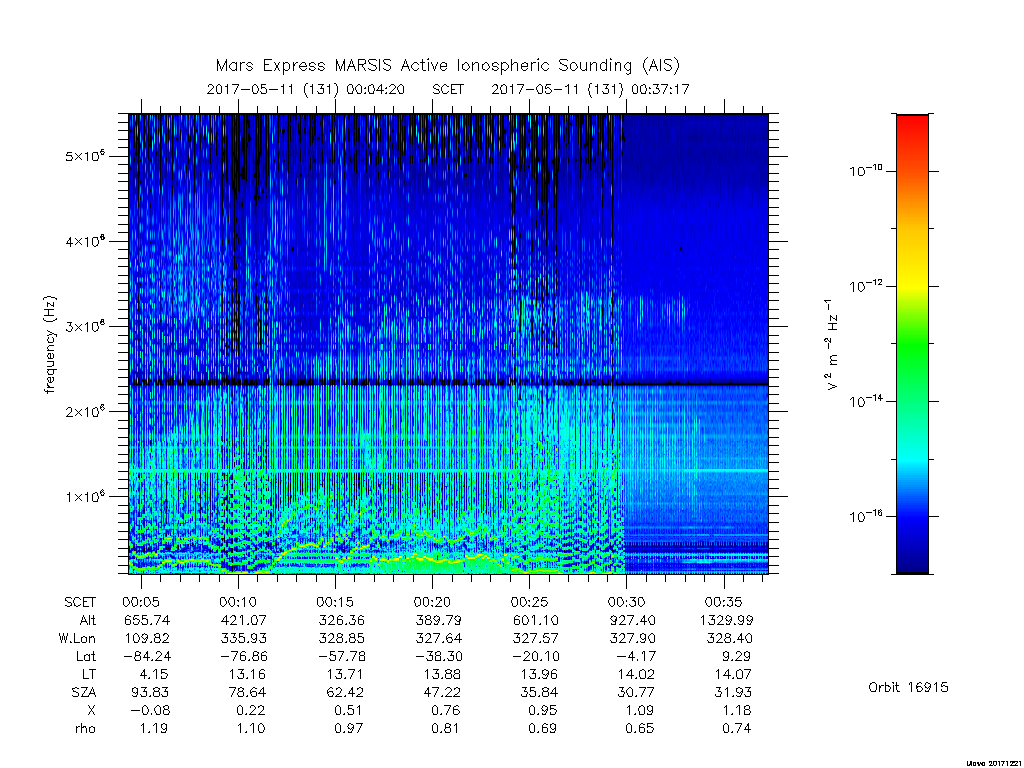Click the 10^-16 color bar tick label
Viewport: 1024px width, 768px height.
click(865, 516)
